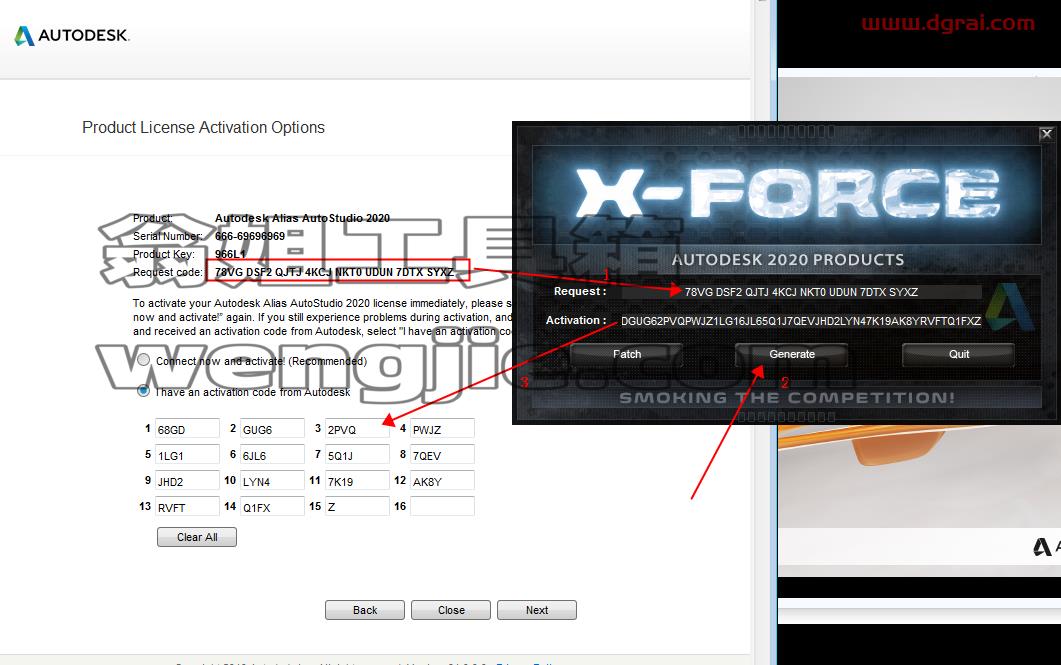
Task: Click the Generate button
Action: (792, 354)
